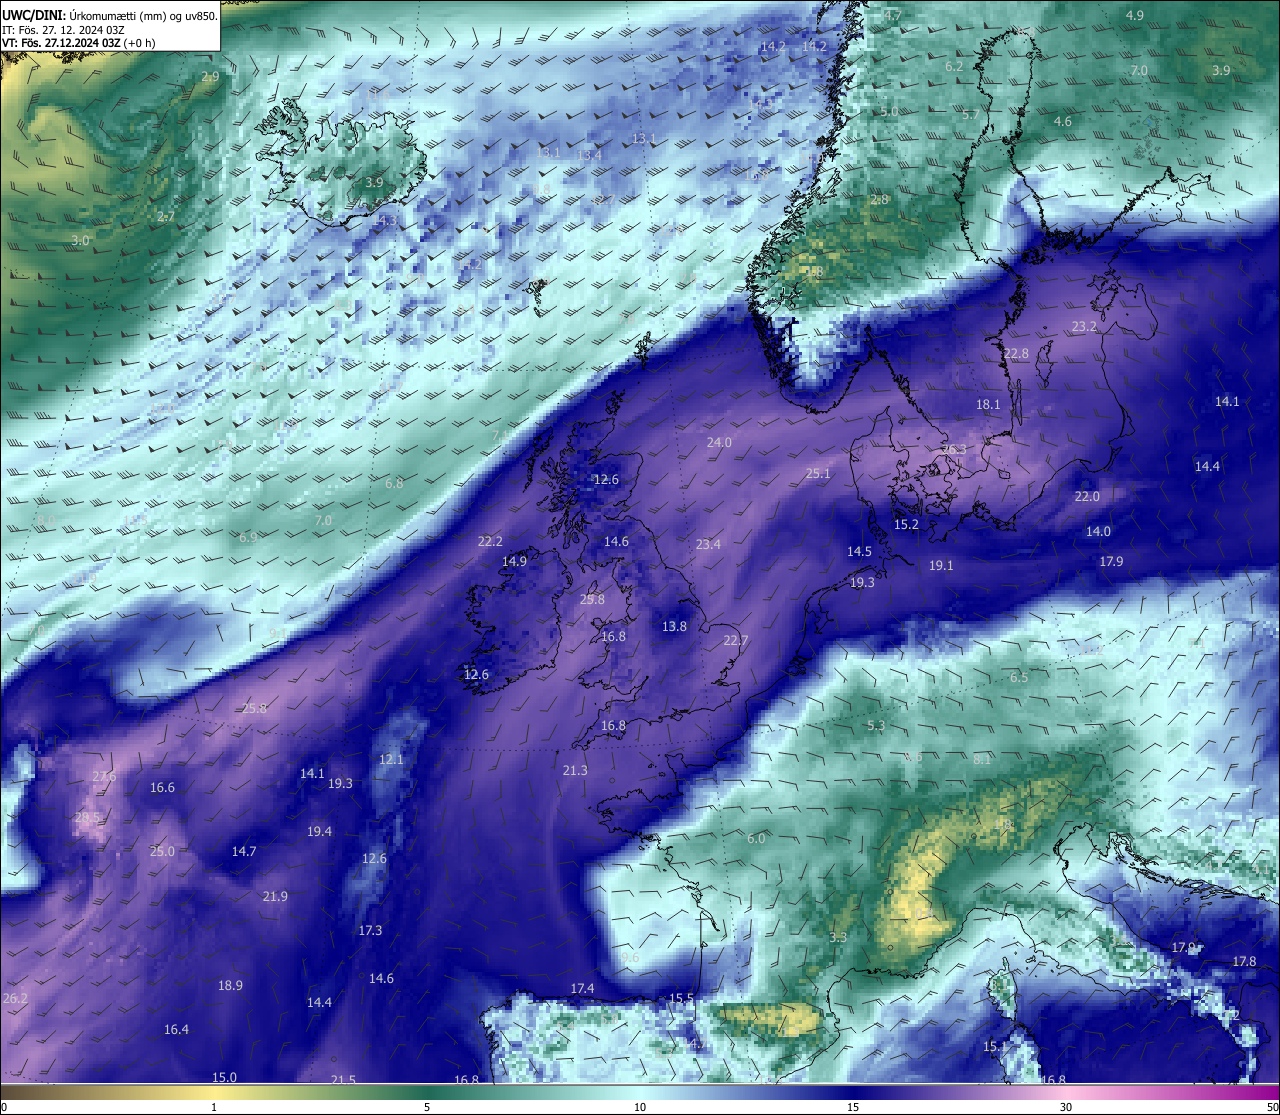Viewport: 1280px width, 1115px height.
Task: Click the 3.0 value on the map
Action: (x=80, y=241)
